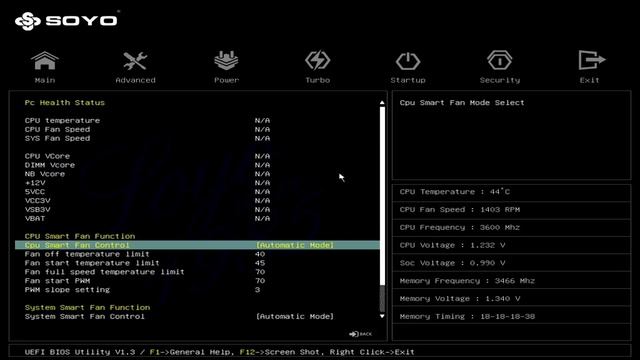The height and width of the screenshot is (360, 640).
Task: Open the Turbo lightning icon
Action: click(x=318, y=60)
